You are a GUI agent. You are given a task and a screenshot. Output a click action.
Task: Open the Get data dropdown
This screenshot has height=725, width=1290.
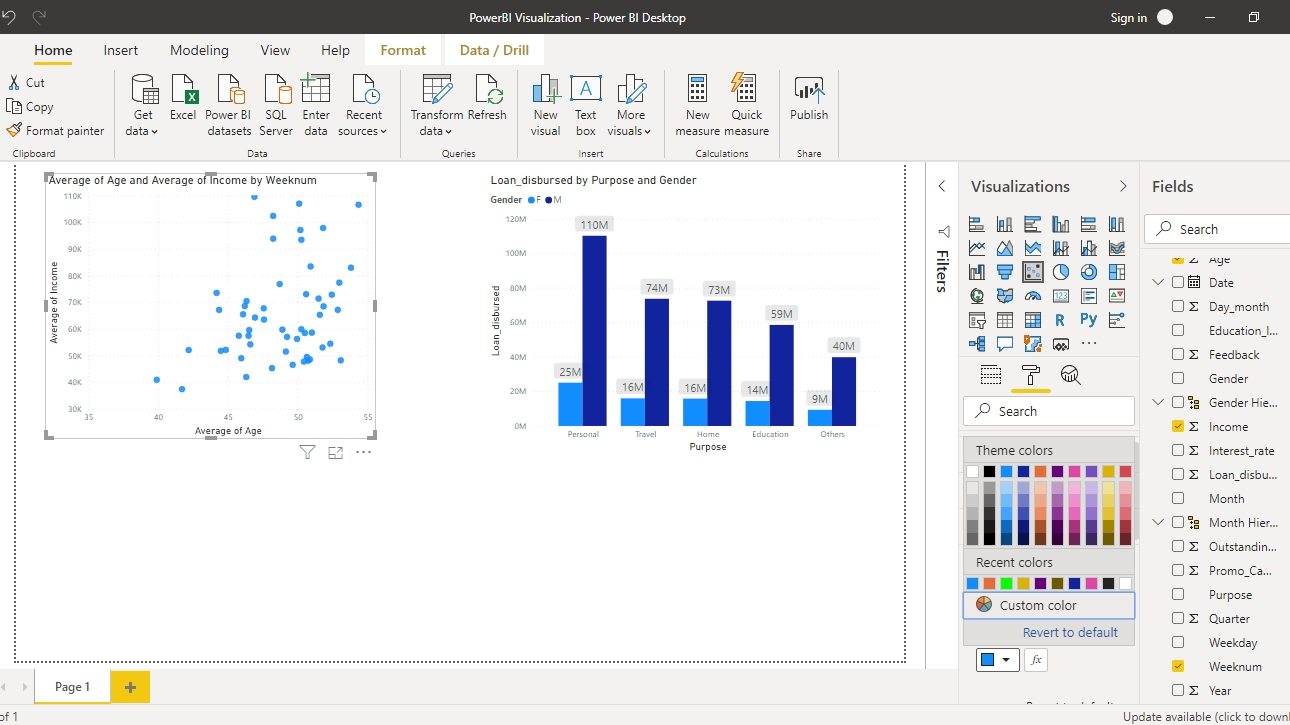point(143,131)
